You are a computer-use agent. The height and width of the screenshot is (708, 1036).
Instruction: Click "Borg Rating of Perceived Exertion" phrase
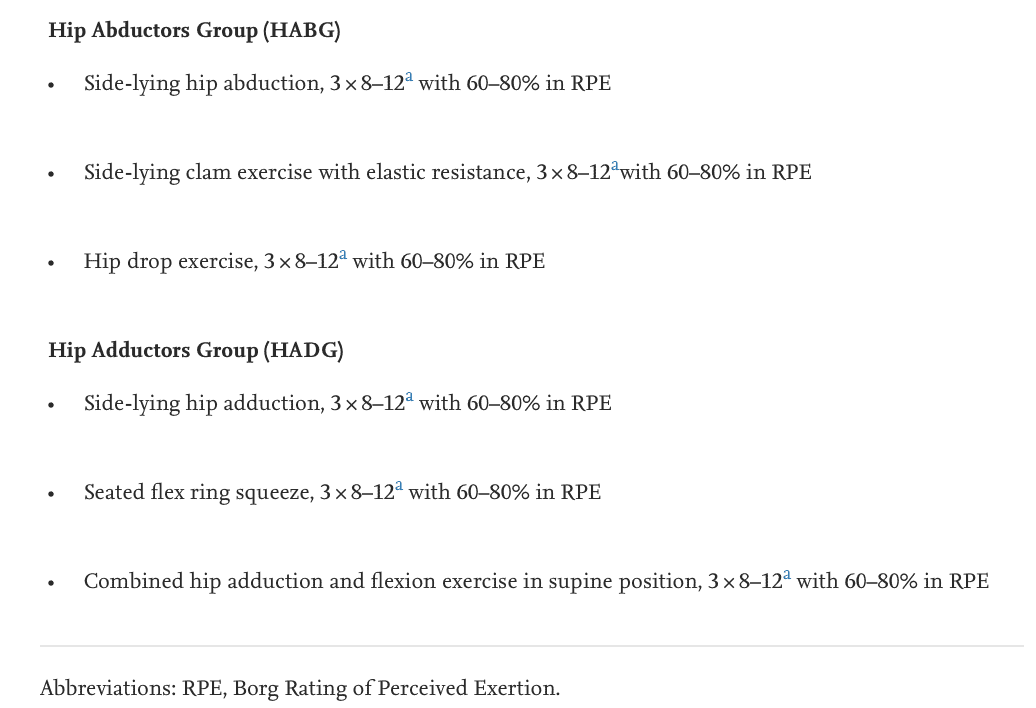(394, 689)
